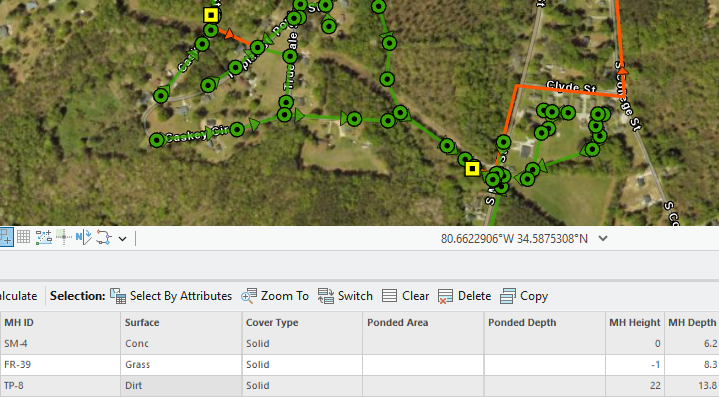Click the TP-8 cell in MH ID column

(60, 386)
